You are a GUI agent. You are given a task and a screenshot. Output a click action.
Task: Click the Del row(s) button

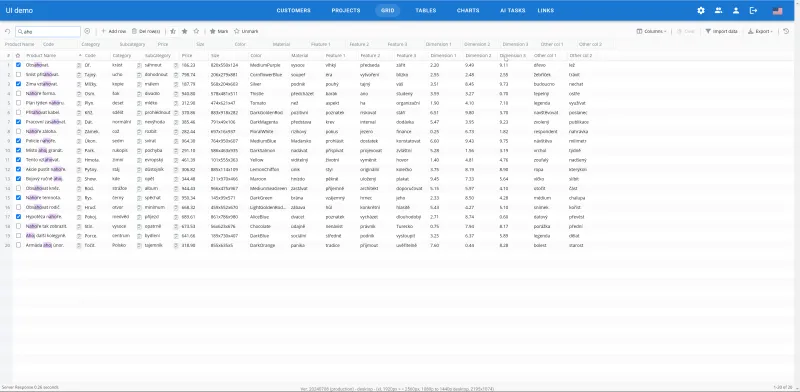(x=146, y=31)
